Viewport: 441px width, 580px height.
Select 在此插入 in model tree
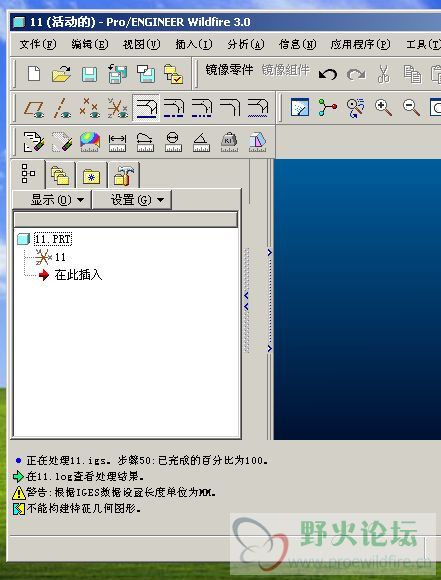click(x=78, y=274)
